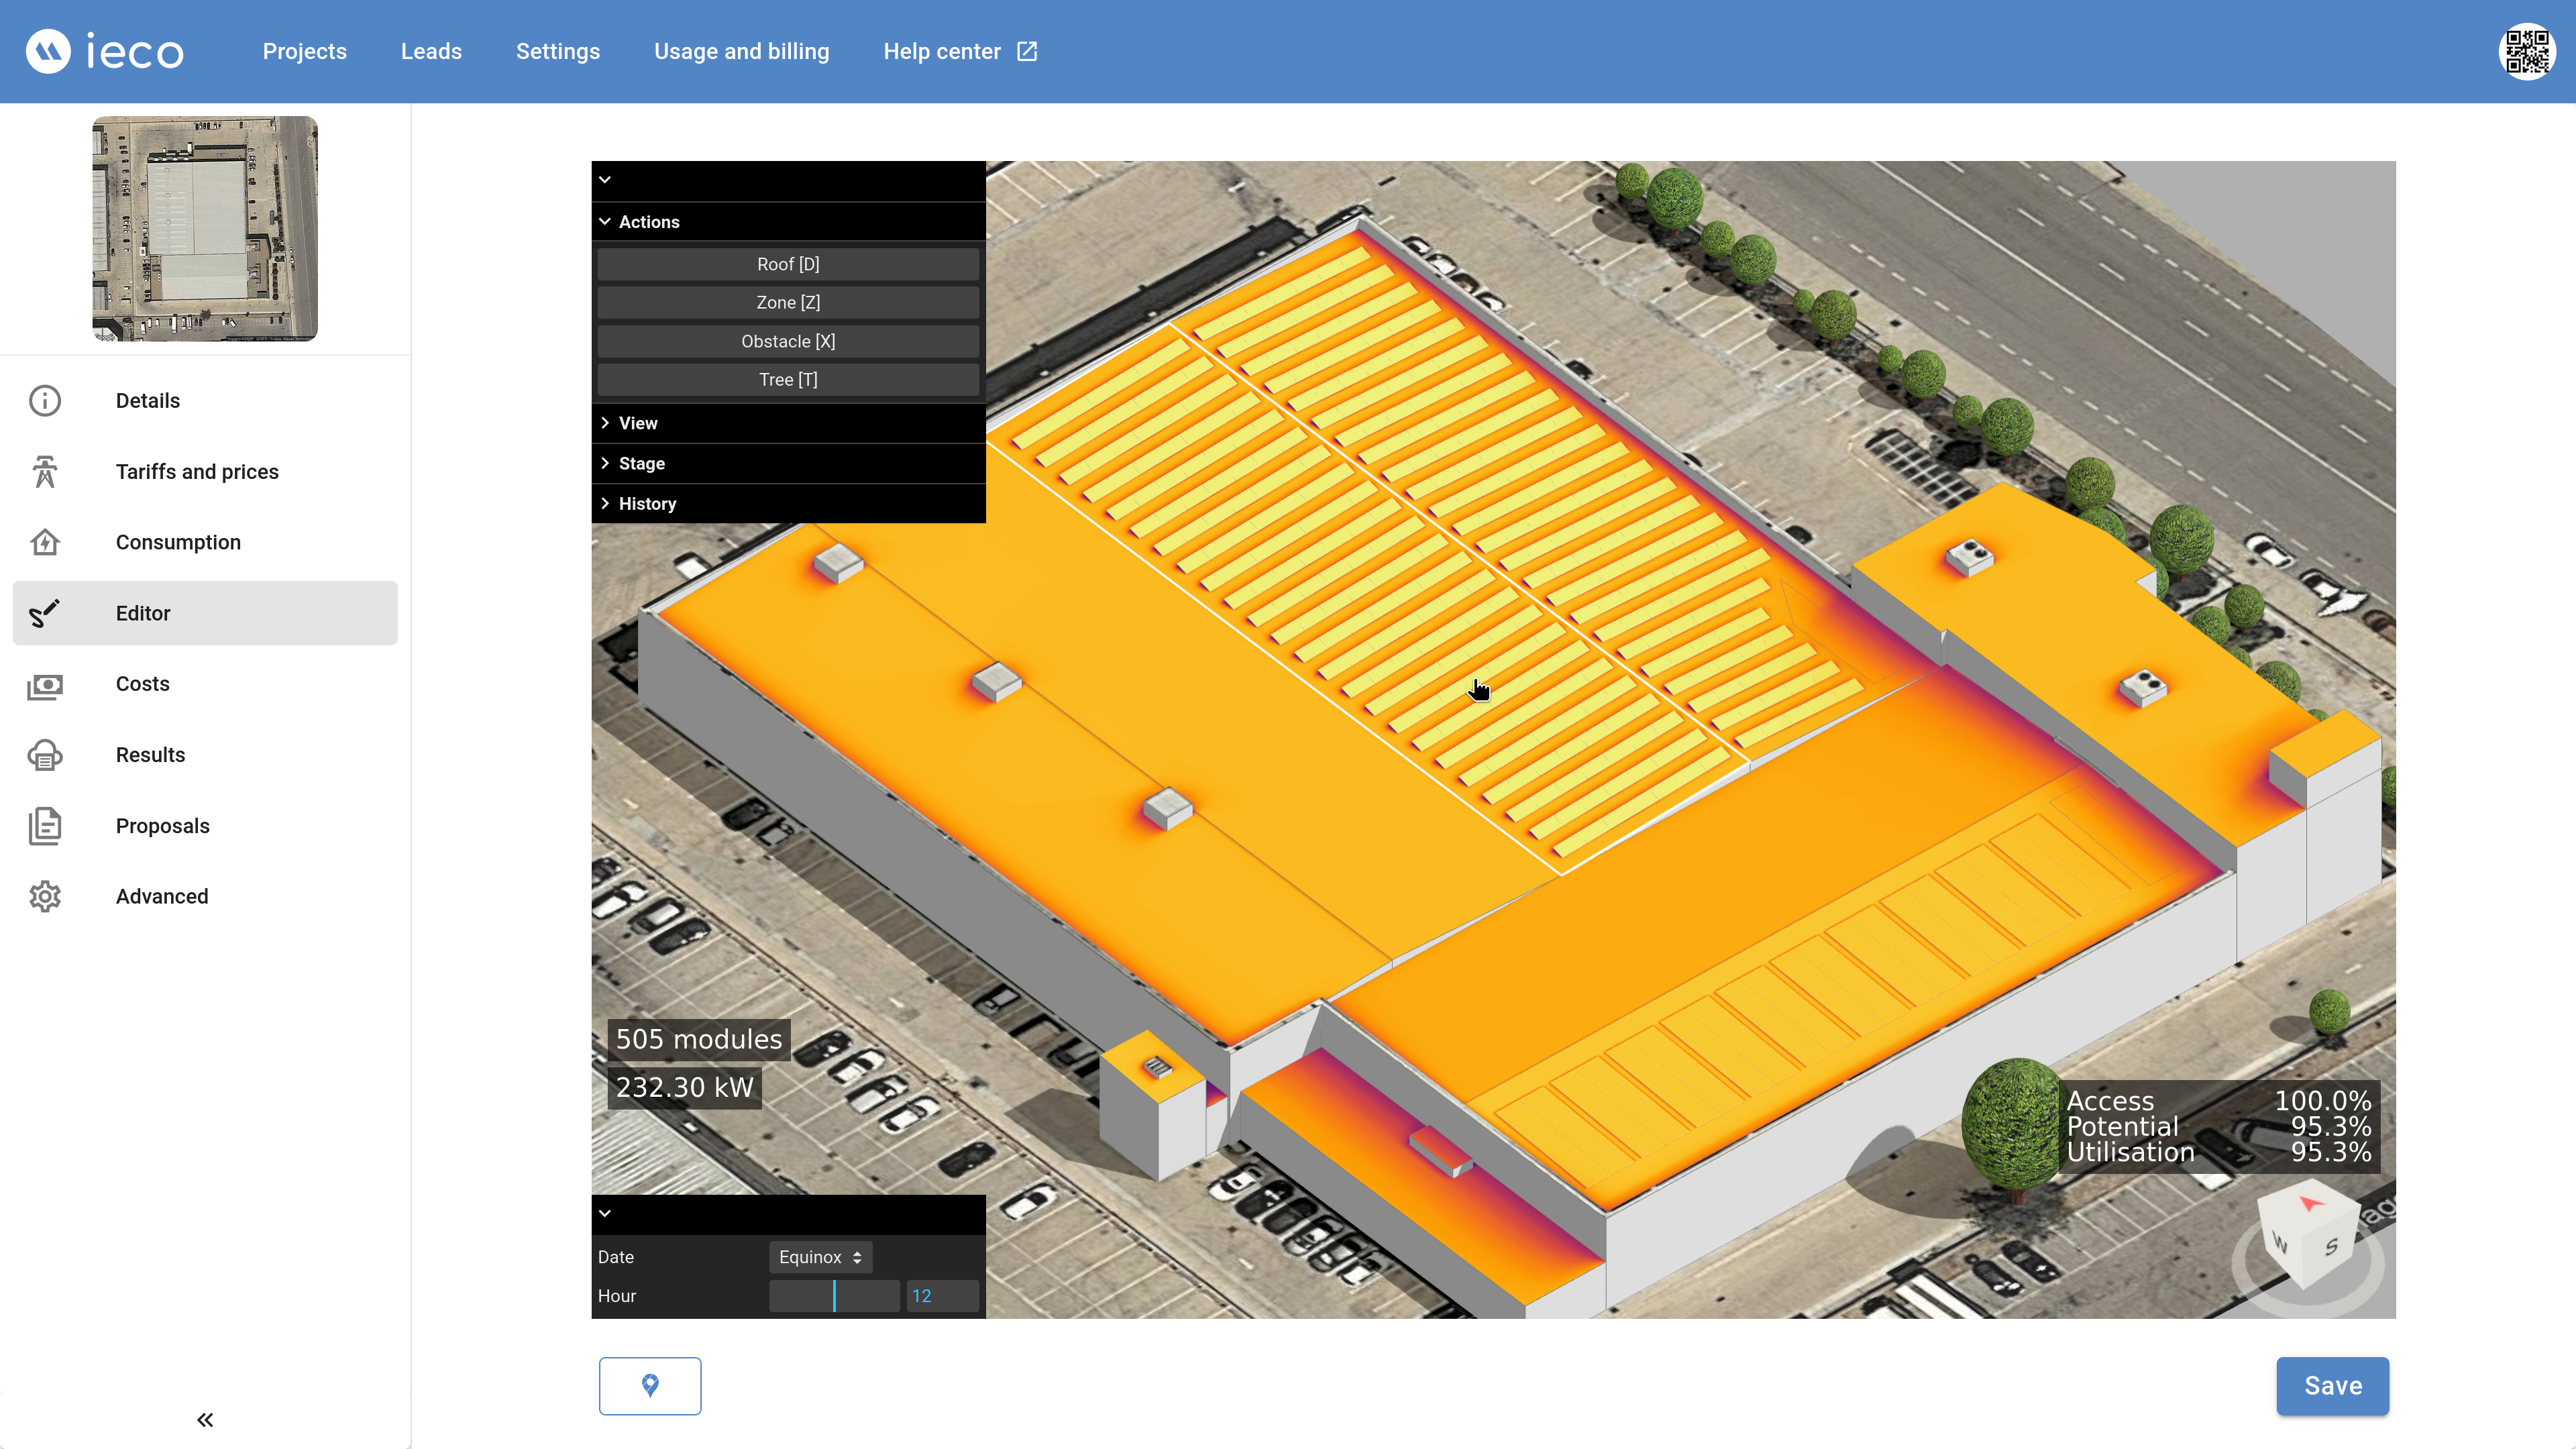Click the Roof [D] action button

788,264
